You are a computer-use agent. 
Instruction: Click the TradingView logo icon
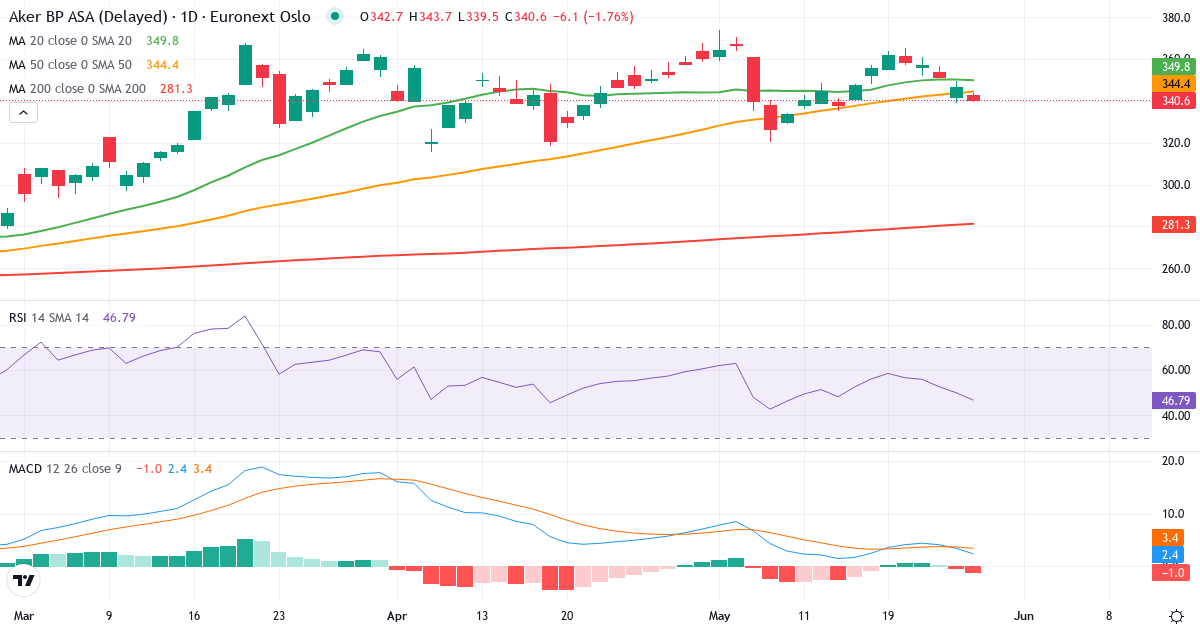[x=24, y=580]
